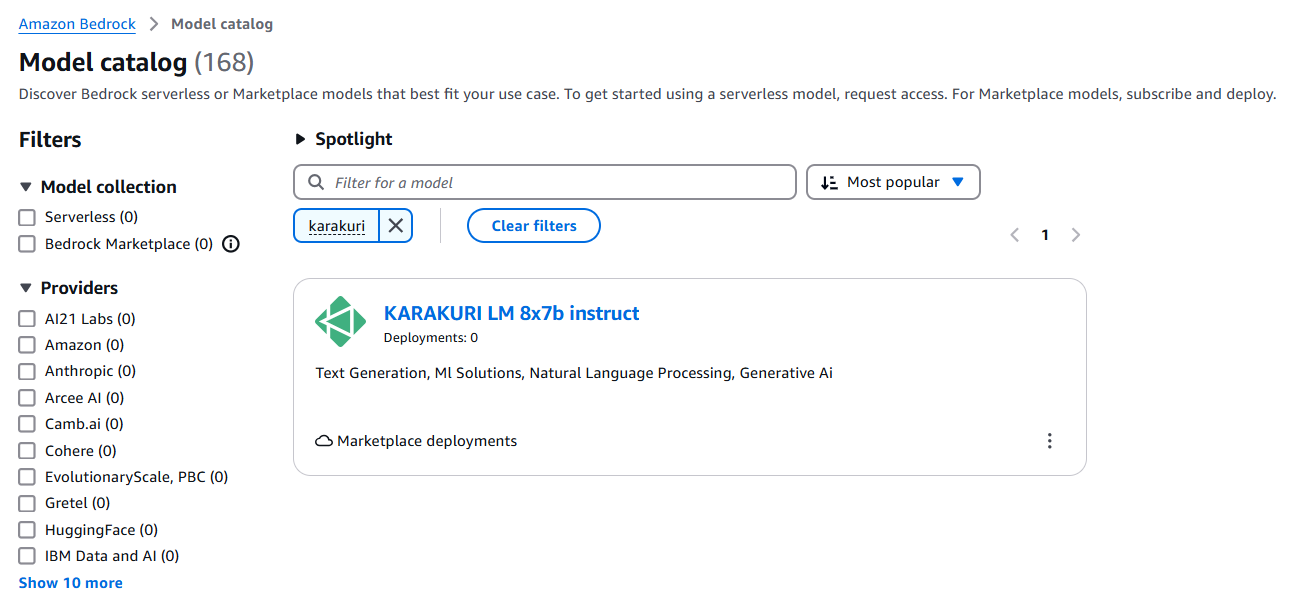Viewport: 1316px width, 606px height.
Task: Click Show 10 more providers link
Action: click(71, 583)
